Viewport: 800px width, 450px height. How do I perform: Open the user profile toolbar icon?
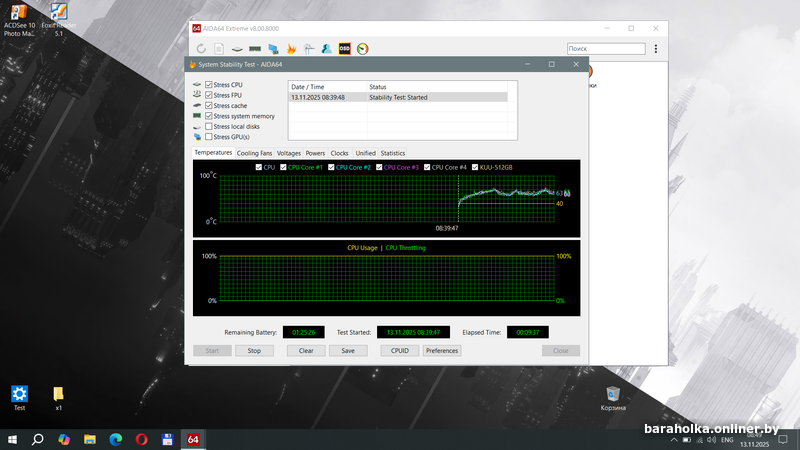(326, 48)
